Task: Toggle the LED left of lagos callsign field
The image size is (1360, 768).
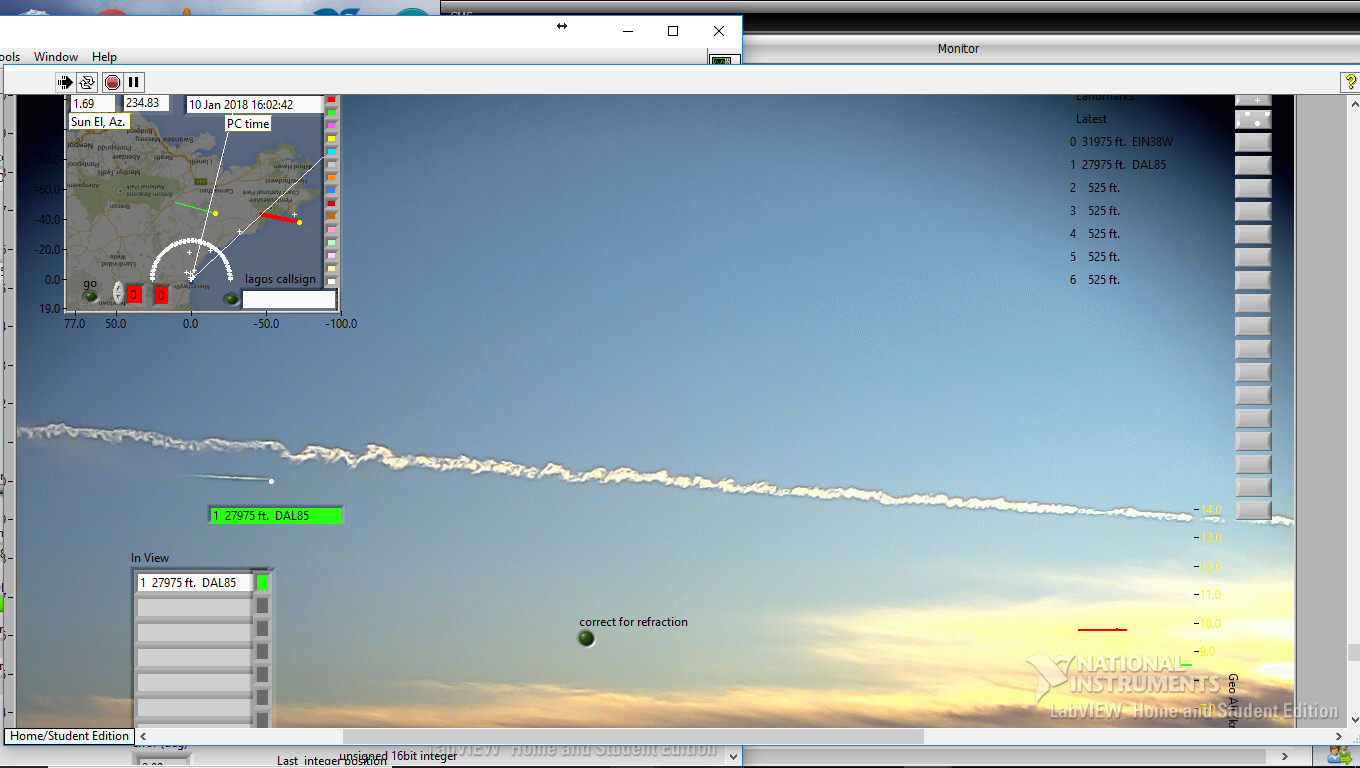Action: coord(231,298)
